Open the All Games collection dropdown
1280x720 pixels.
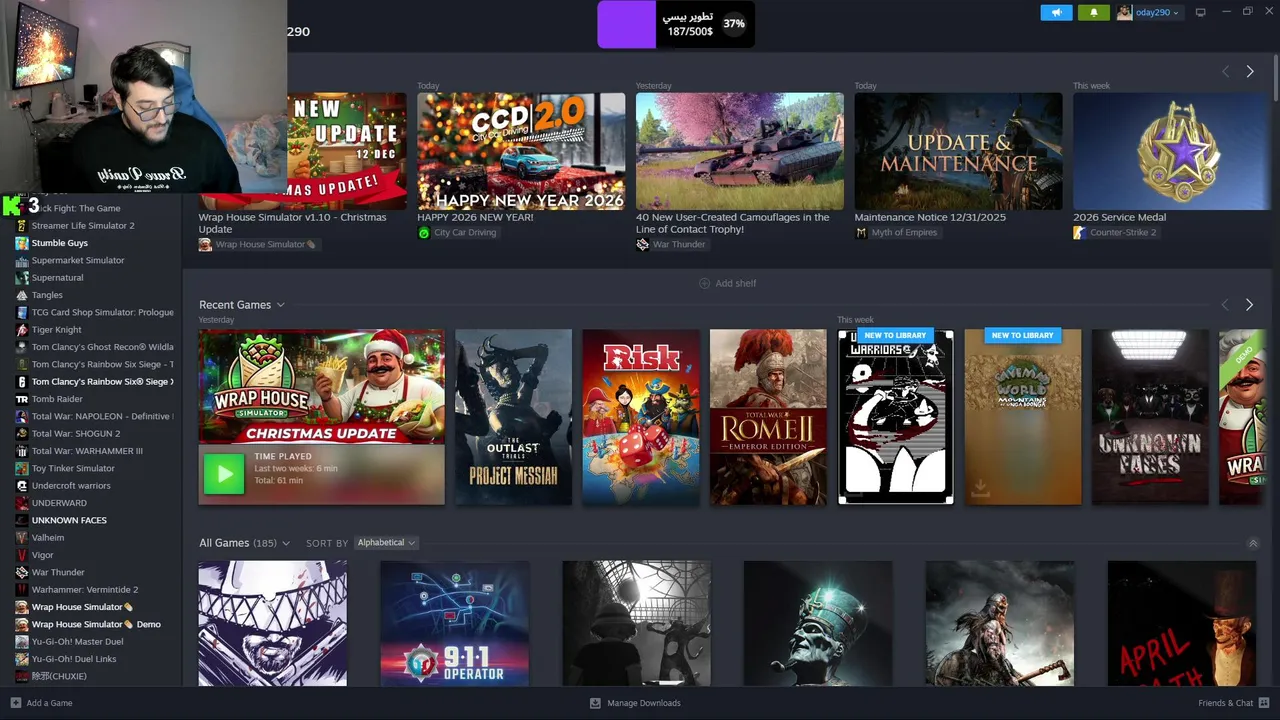tap(286, 543)
